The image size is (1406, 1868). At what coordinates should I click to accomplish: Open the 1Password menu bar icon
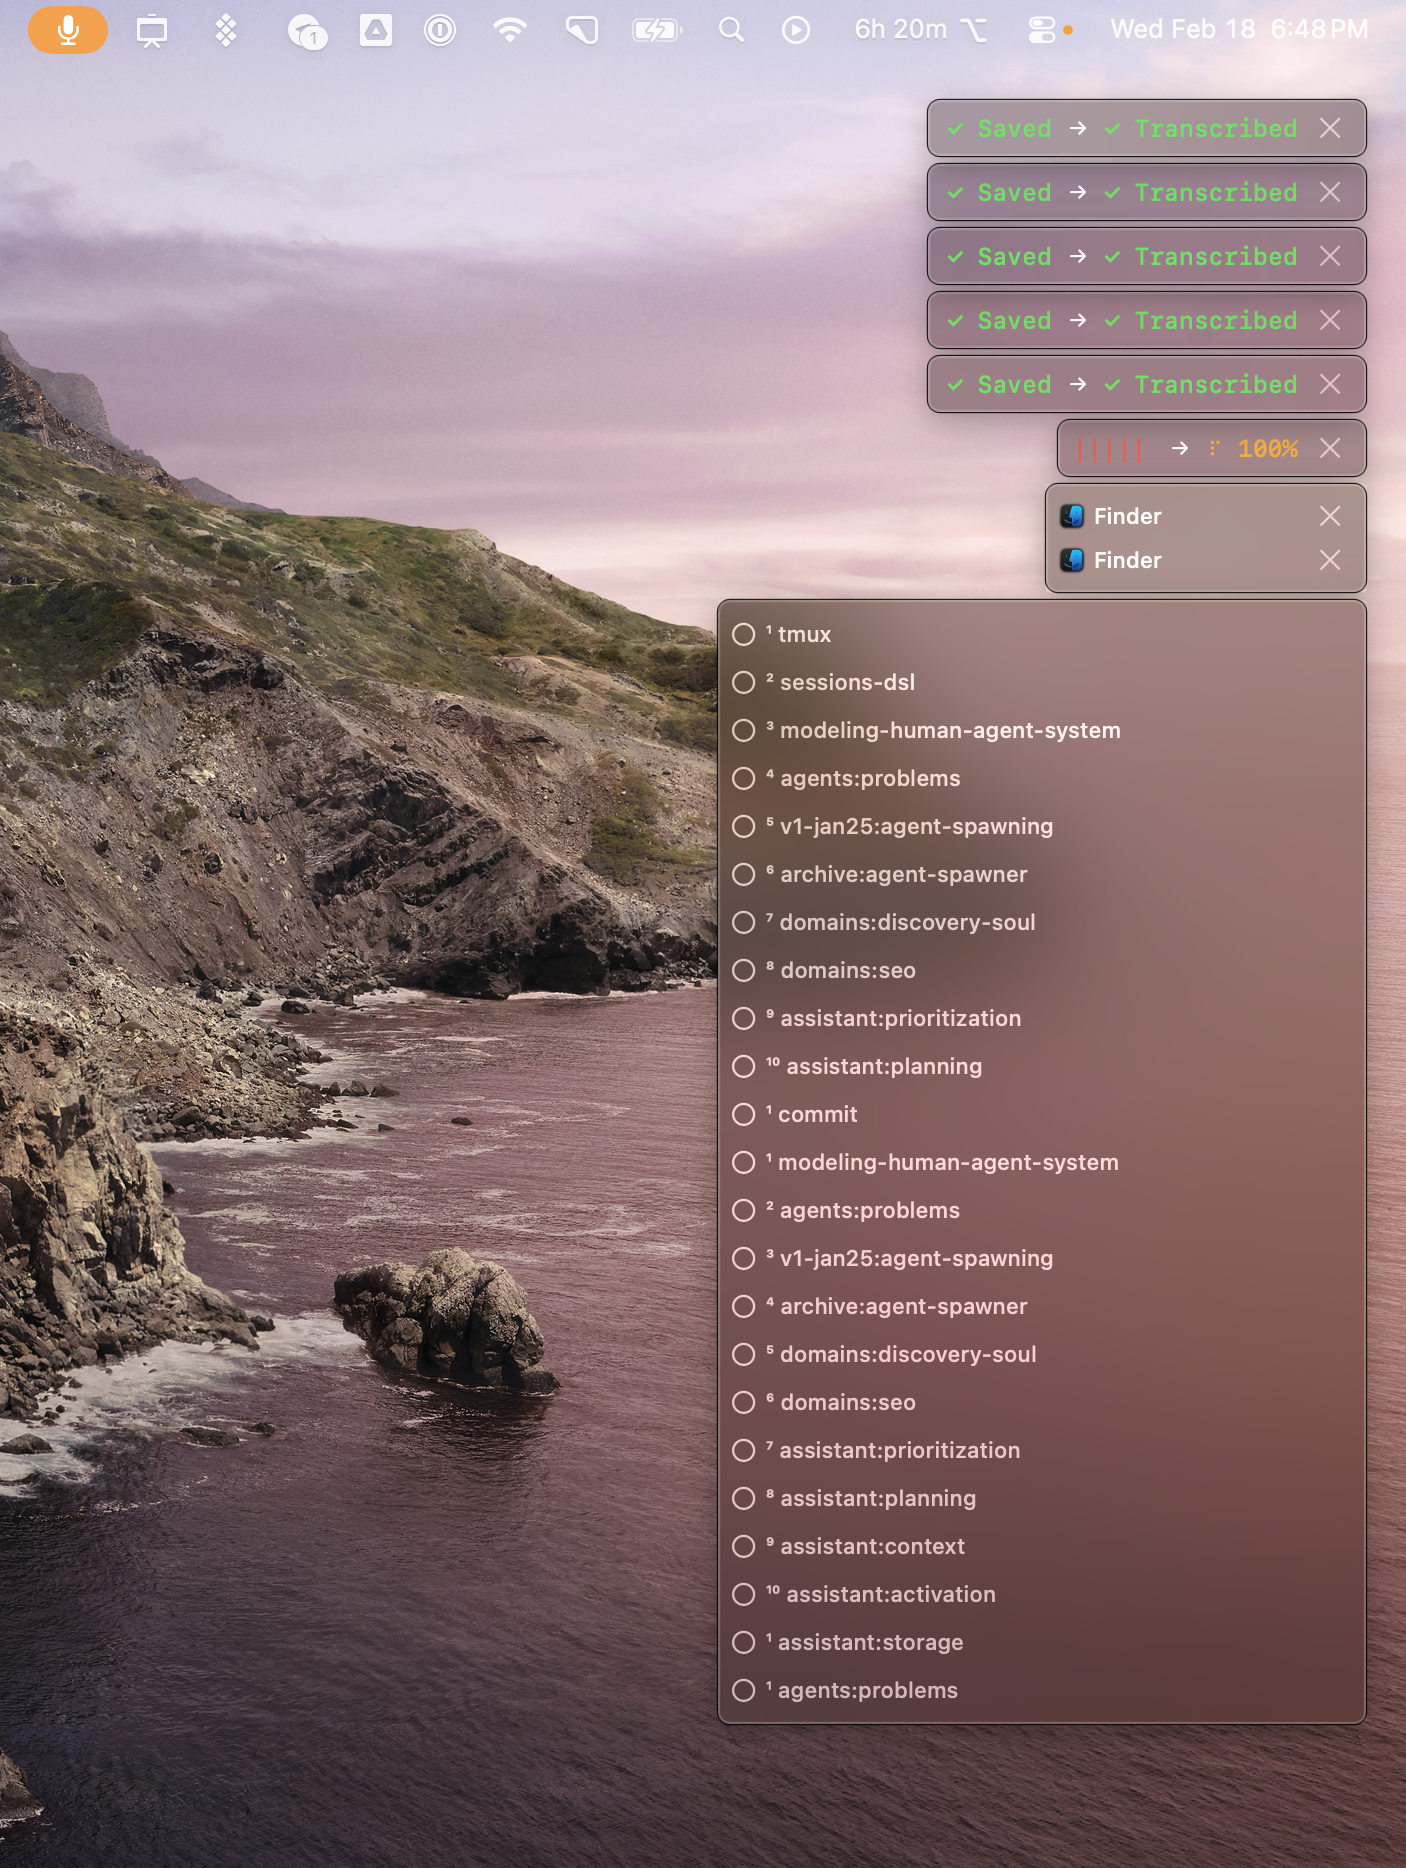440,30
